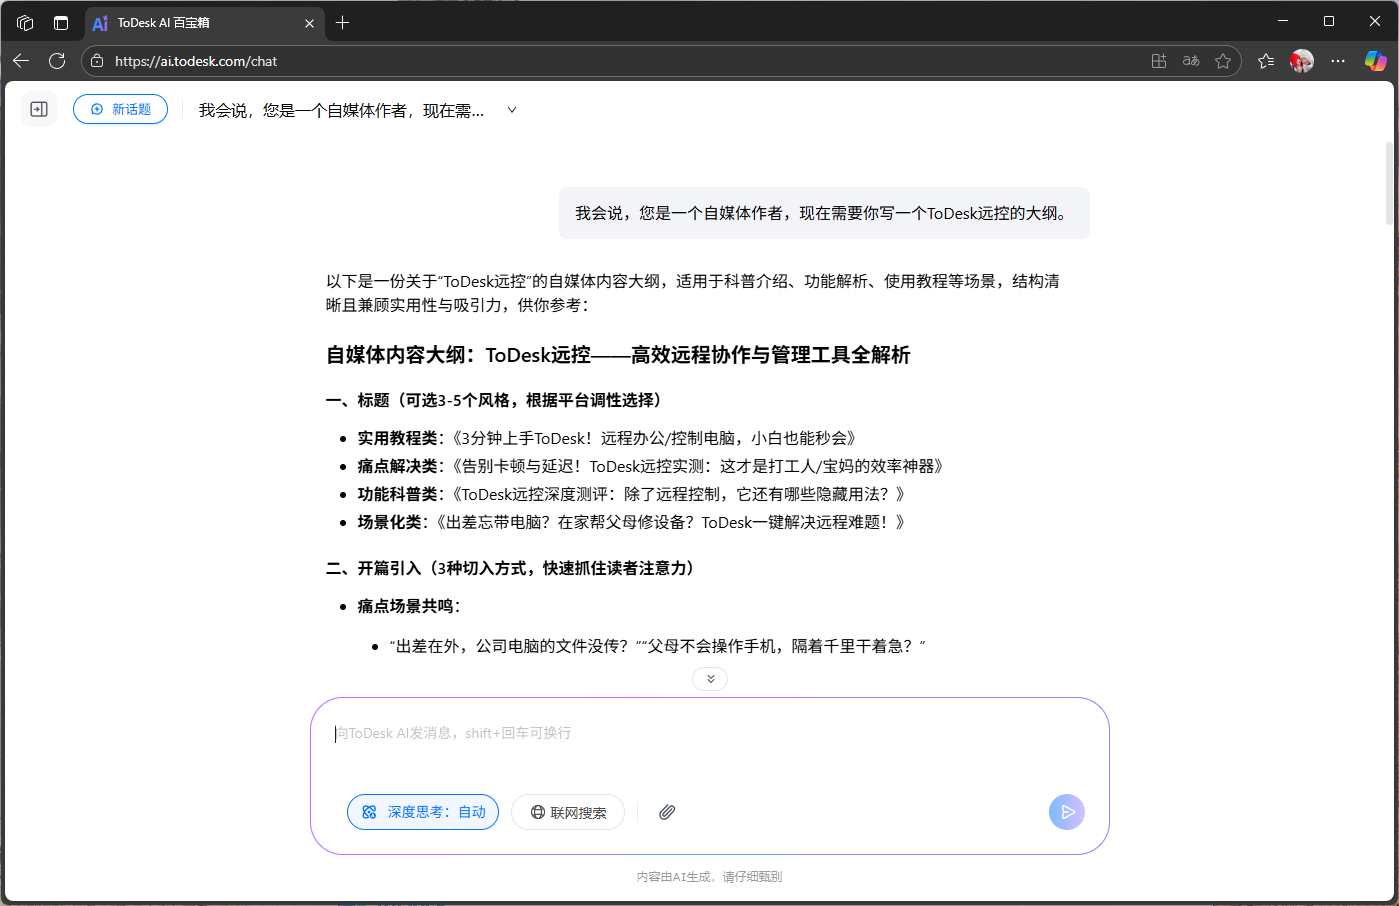This screenshot has height=906, width=1399.
Task: View site information lock icon
Action: [97, 61]
